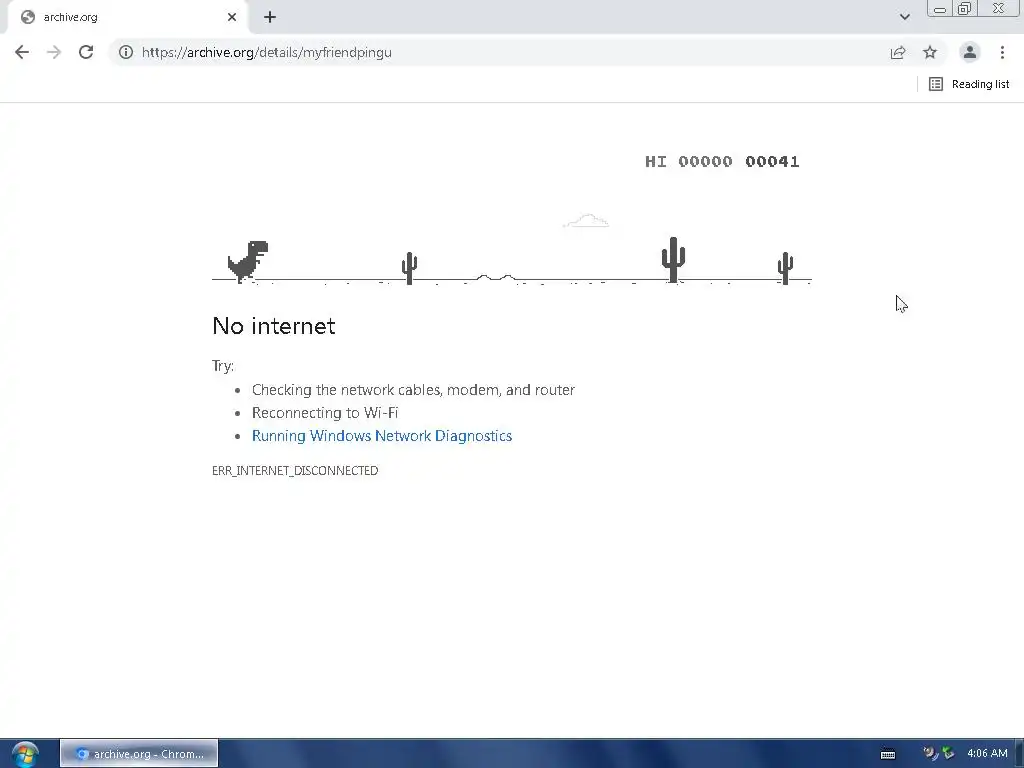Click the No internet heading

tap(274, 326)
